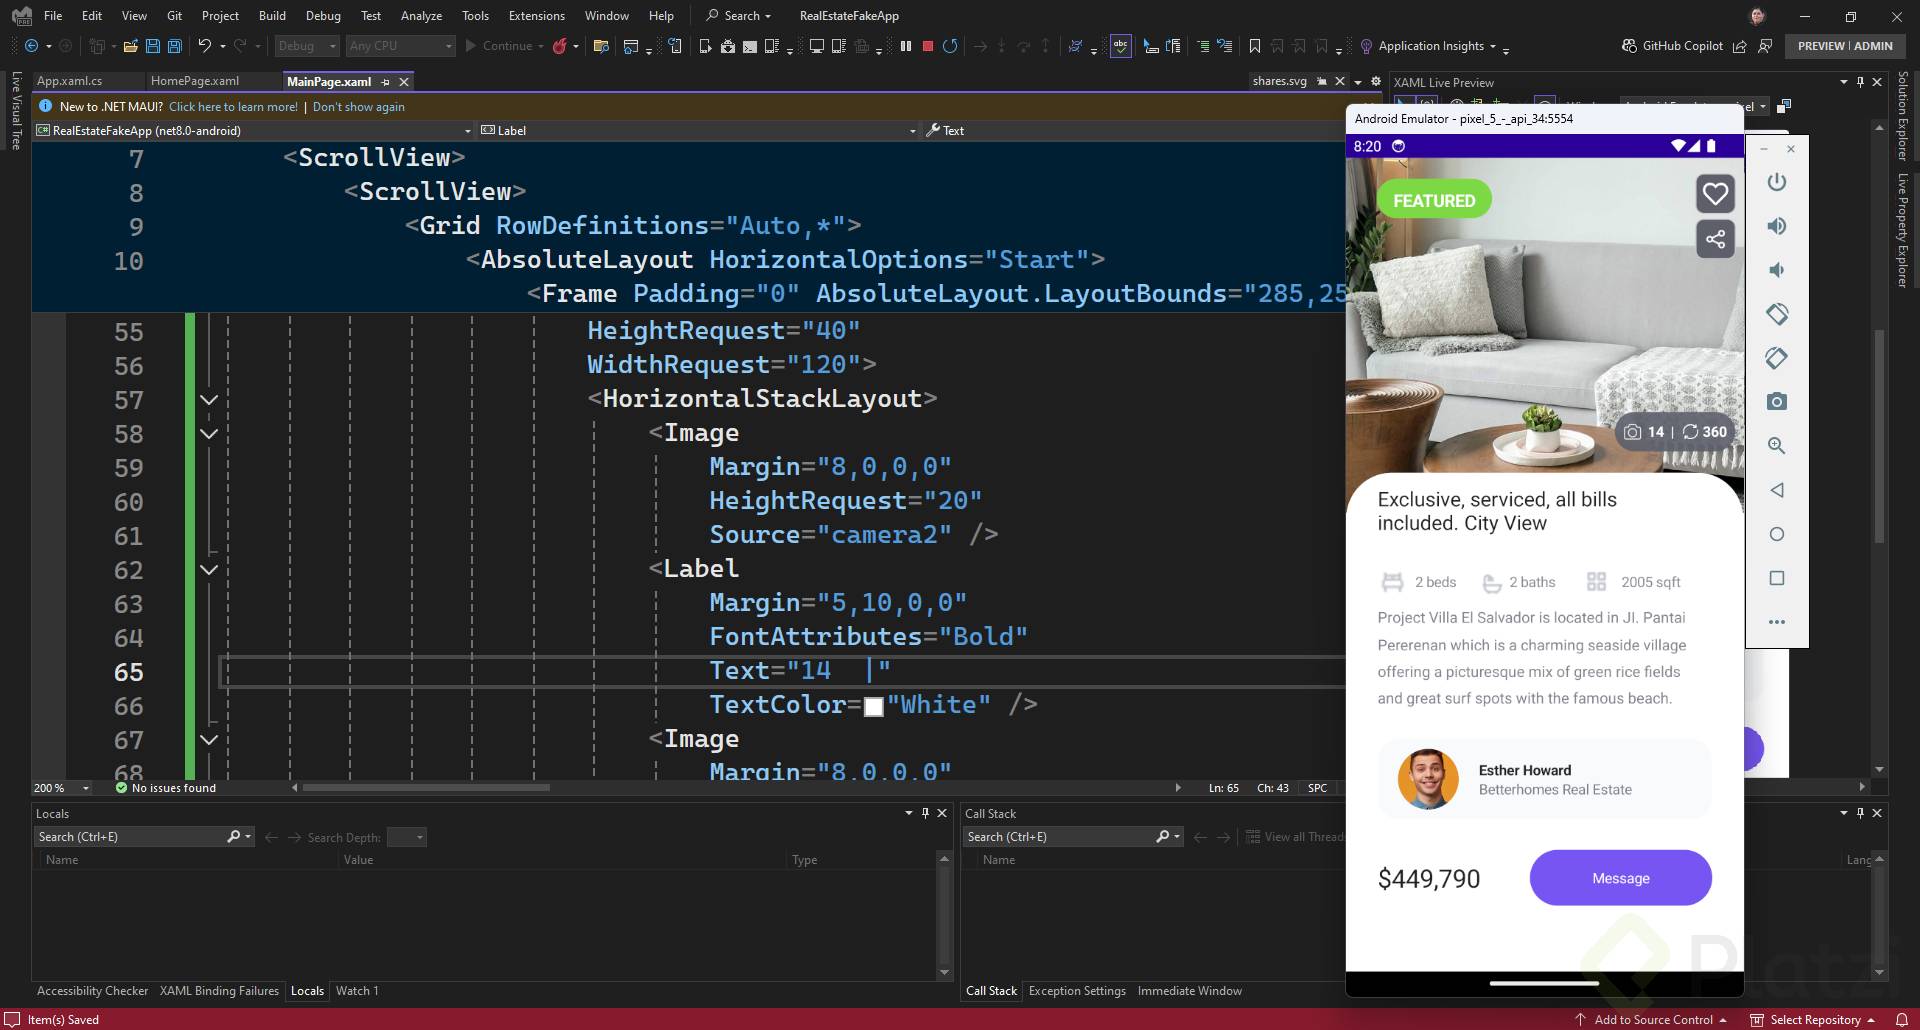
Task: Click the 'Click here to learn more!' link
Action: pos(233,107)
